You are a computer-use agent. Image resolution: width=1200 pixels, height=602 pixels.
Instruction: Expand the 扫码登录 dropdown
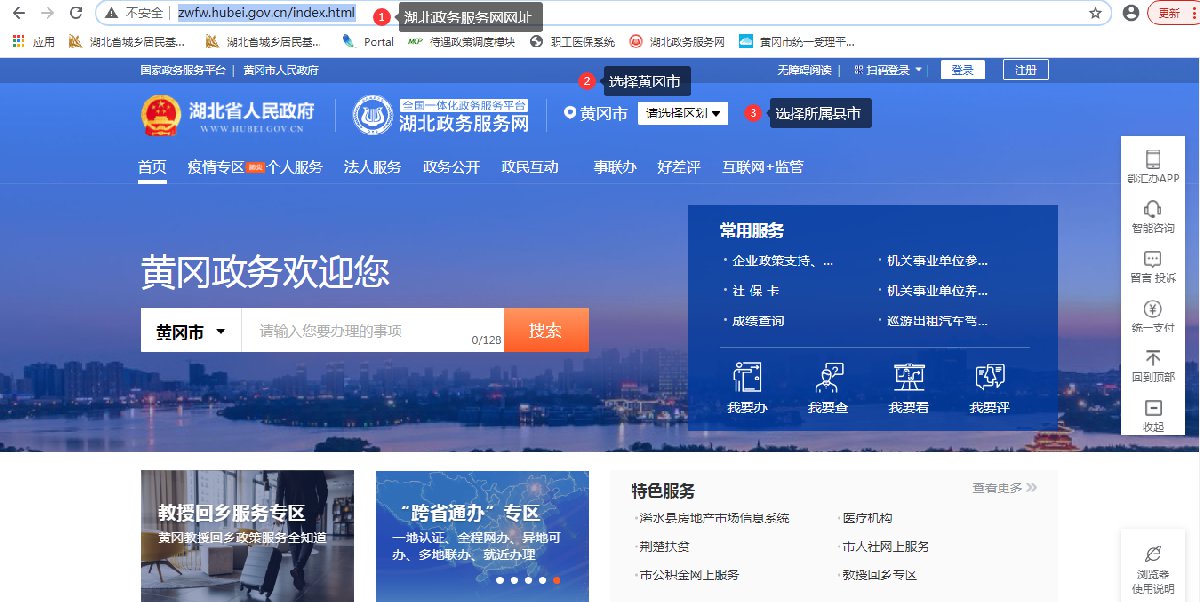pos(888,70)
